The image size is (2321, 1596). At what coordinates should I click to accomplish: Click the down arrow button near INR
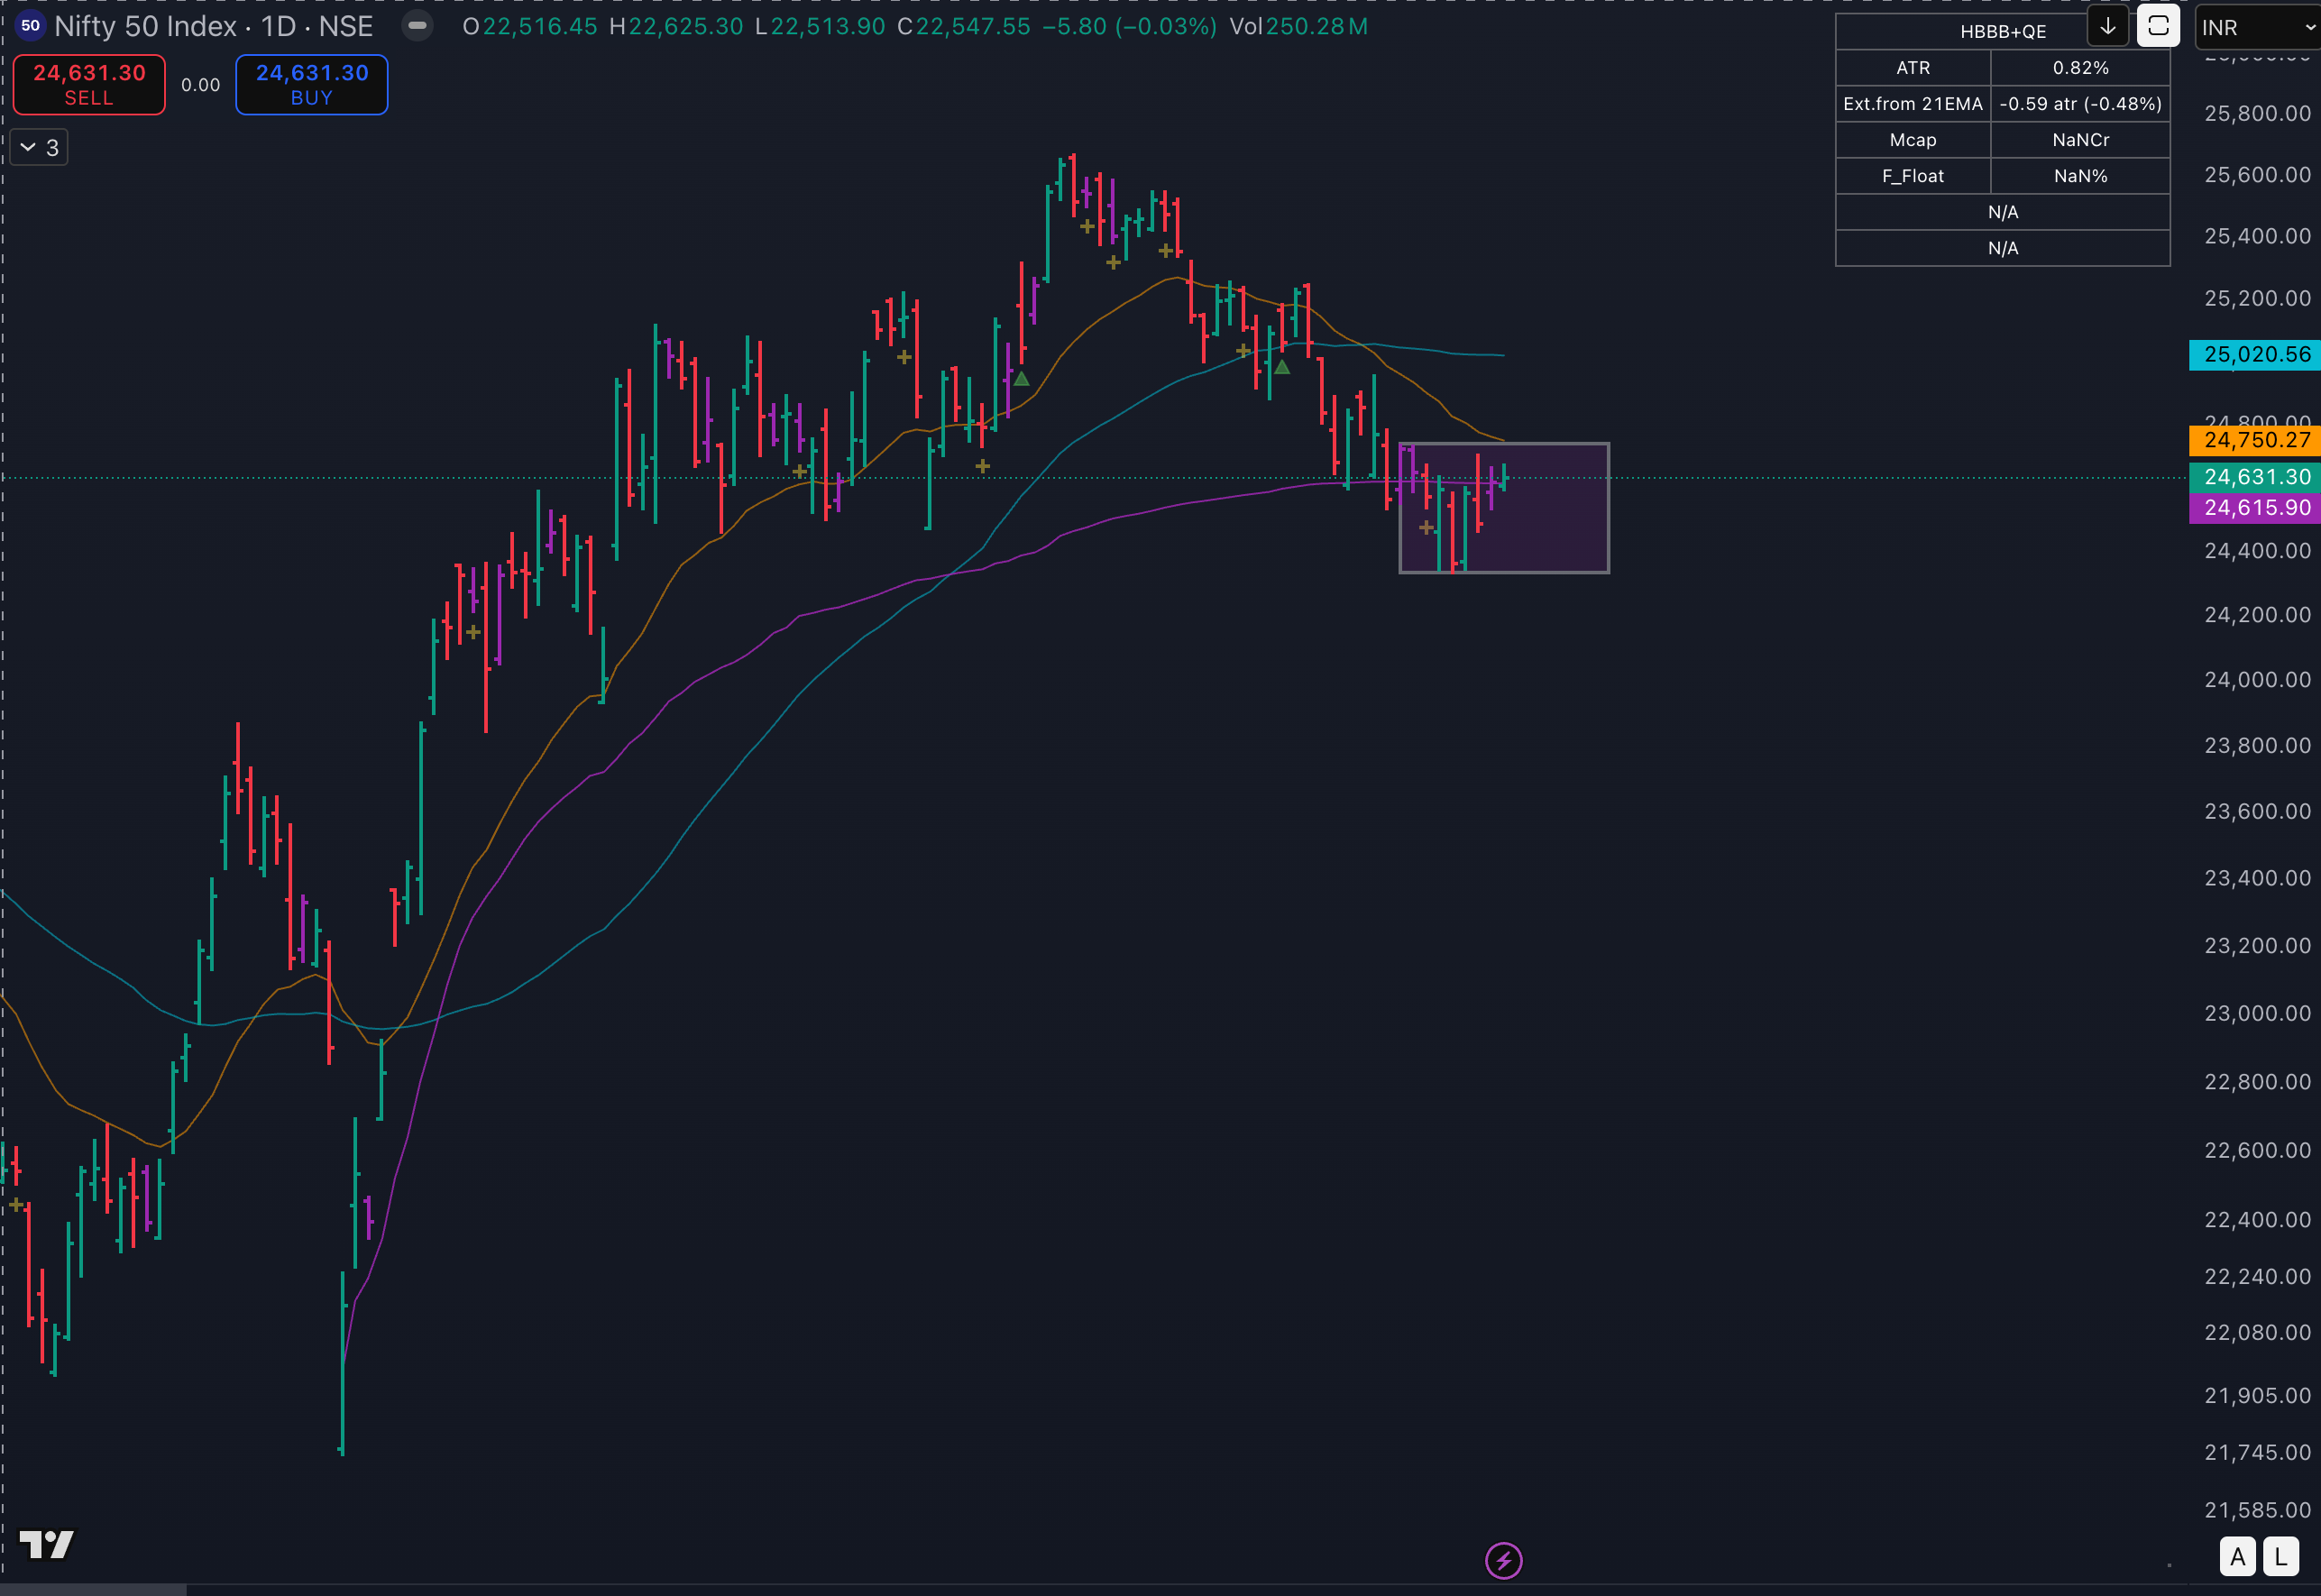tap(2107, 27)
